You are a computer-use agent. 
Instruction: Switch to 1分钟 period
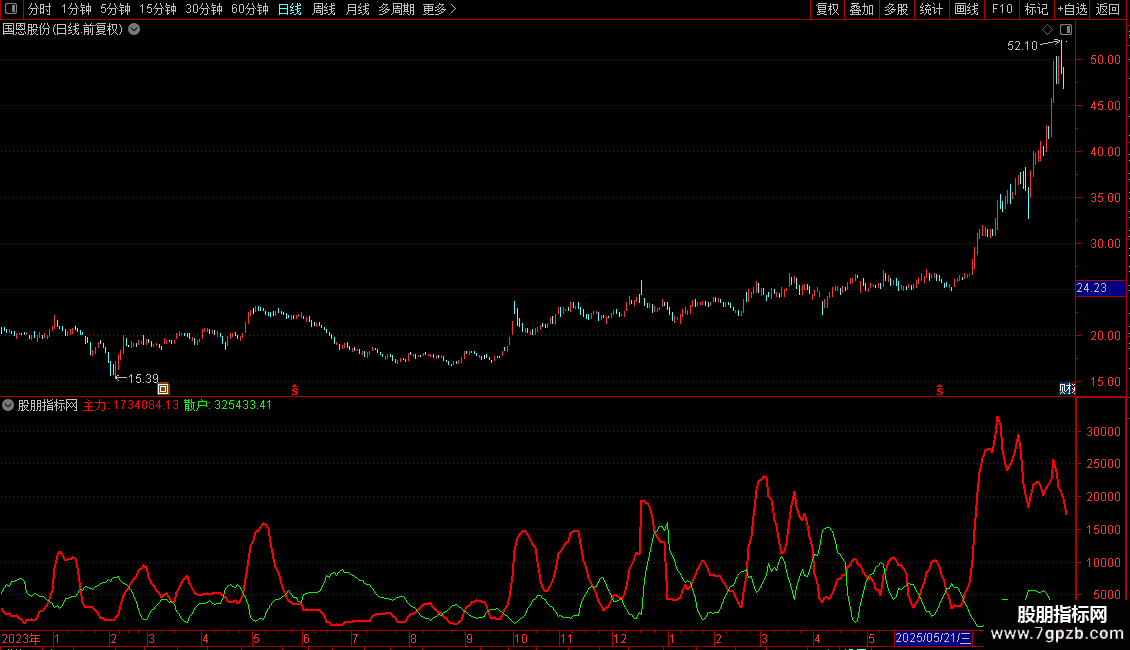coord(76,9)
